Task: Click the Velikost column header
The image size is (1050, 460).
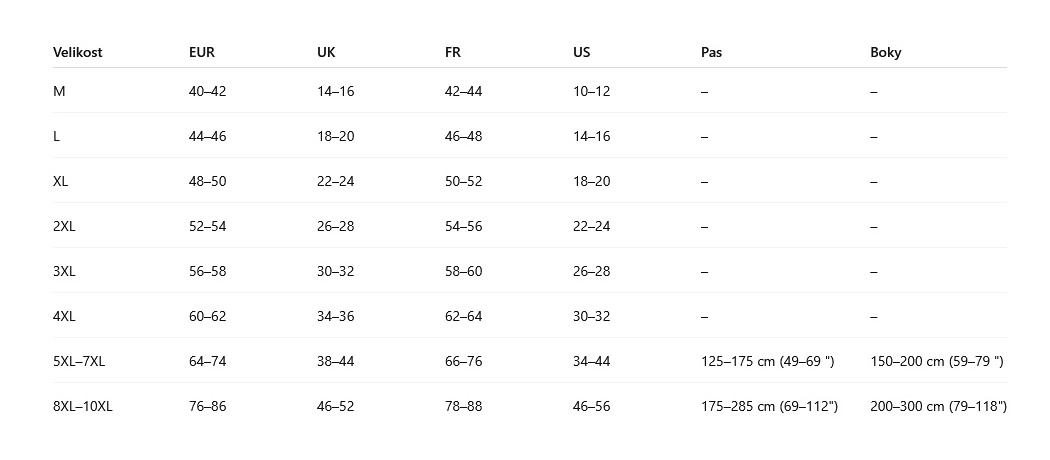Action: click(78, 52)
